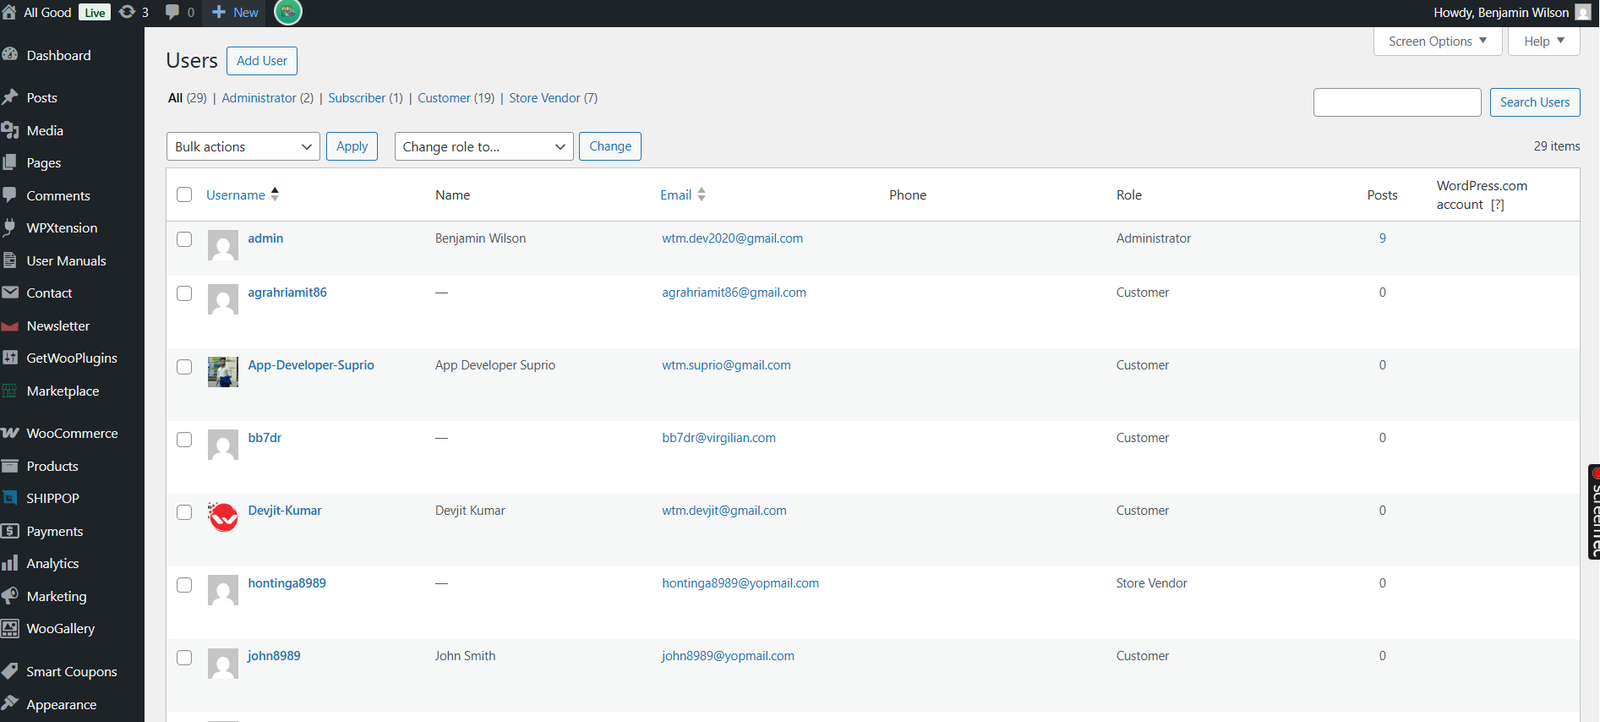Expand the Change role to dropdown

pyautogui.click(x=484, y=147)
